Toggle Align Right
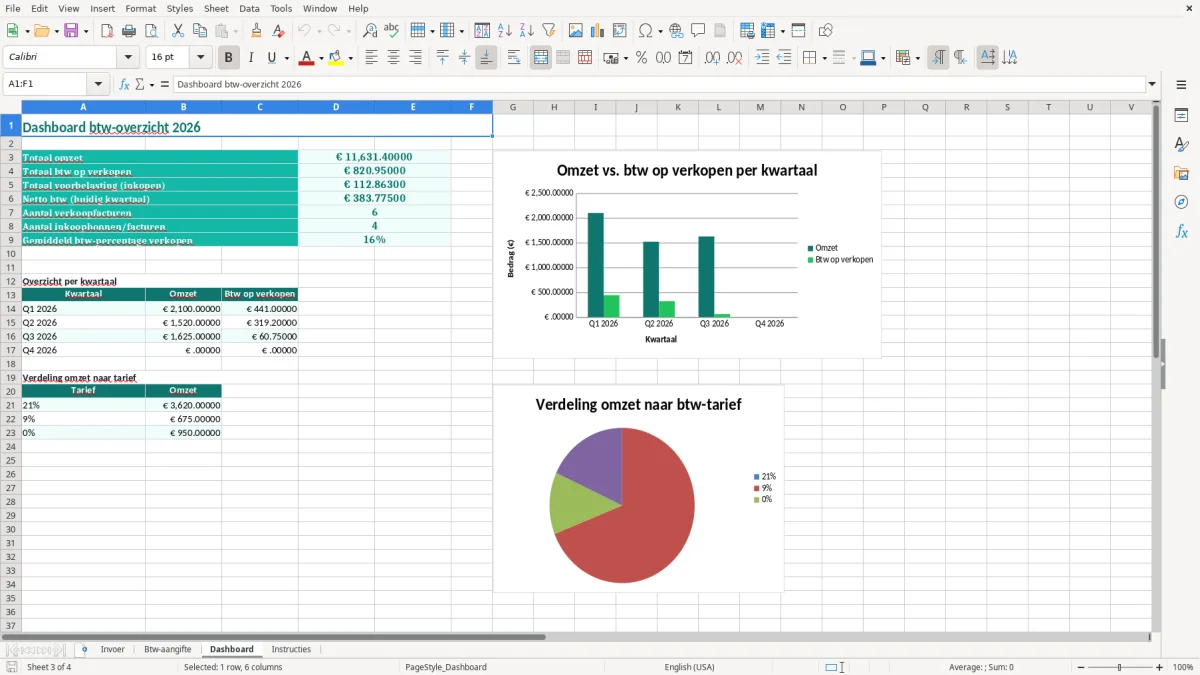This screenshot has height=675, width=1200. 415,58
